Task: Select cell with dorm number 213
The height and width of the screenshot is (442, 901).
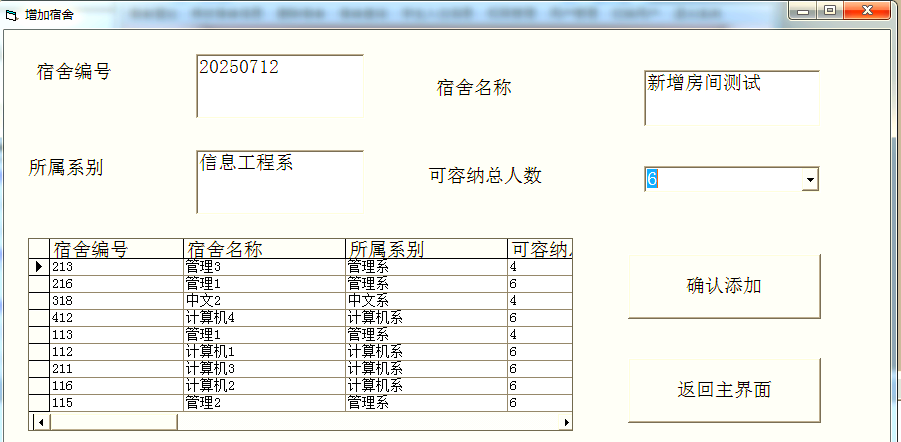Action: (x=117, y=267)
